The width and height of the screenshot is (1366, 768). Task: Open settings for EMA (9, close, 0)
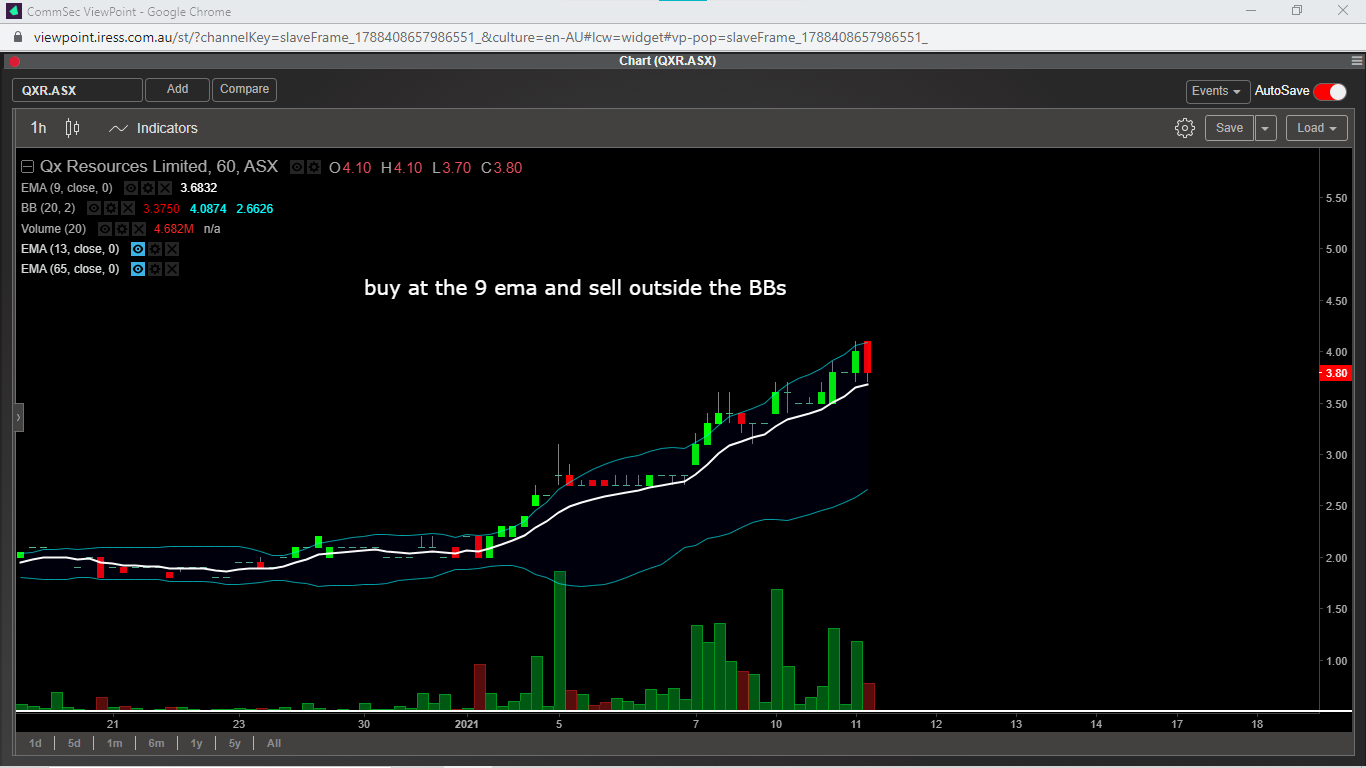tap(148, 188)
